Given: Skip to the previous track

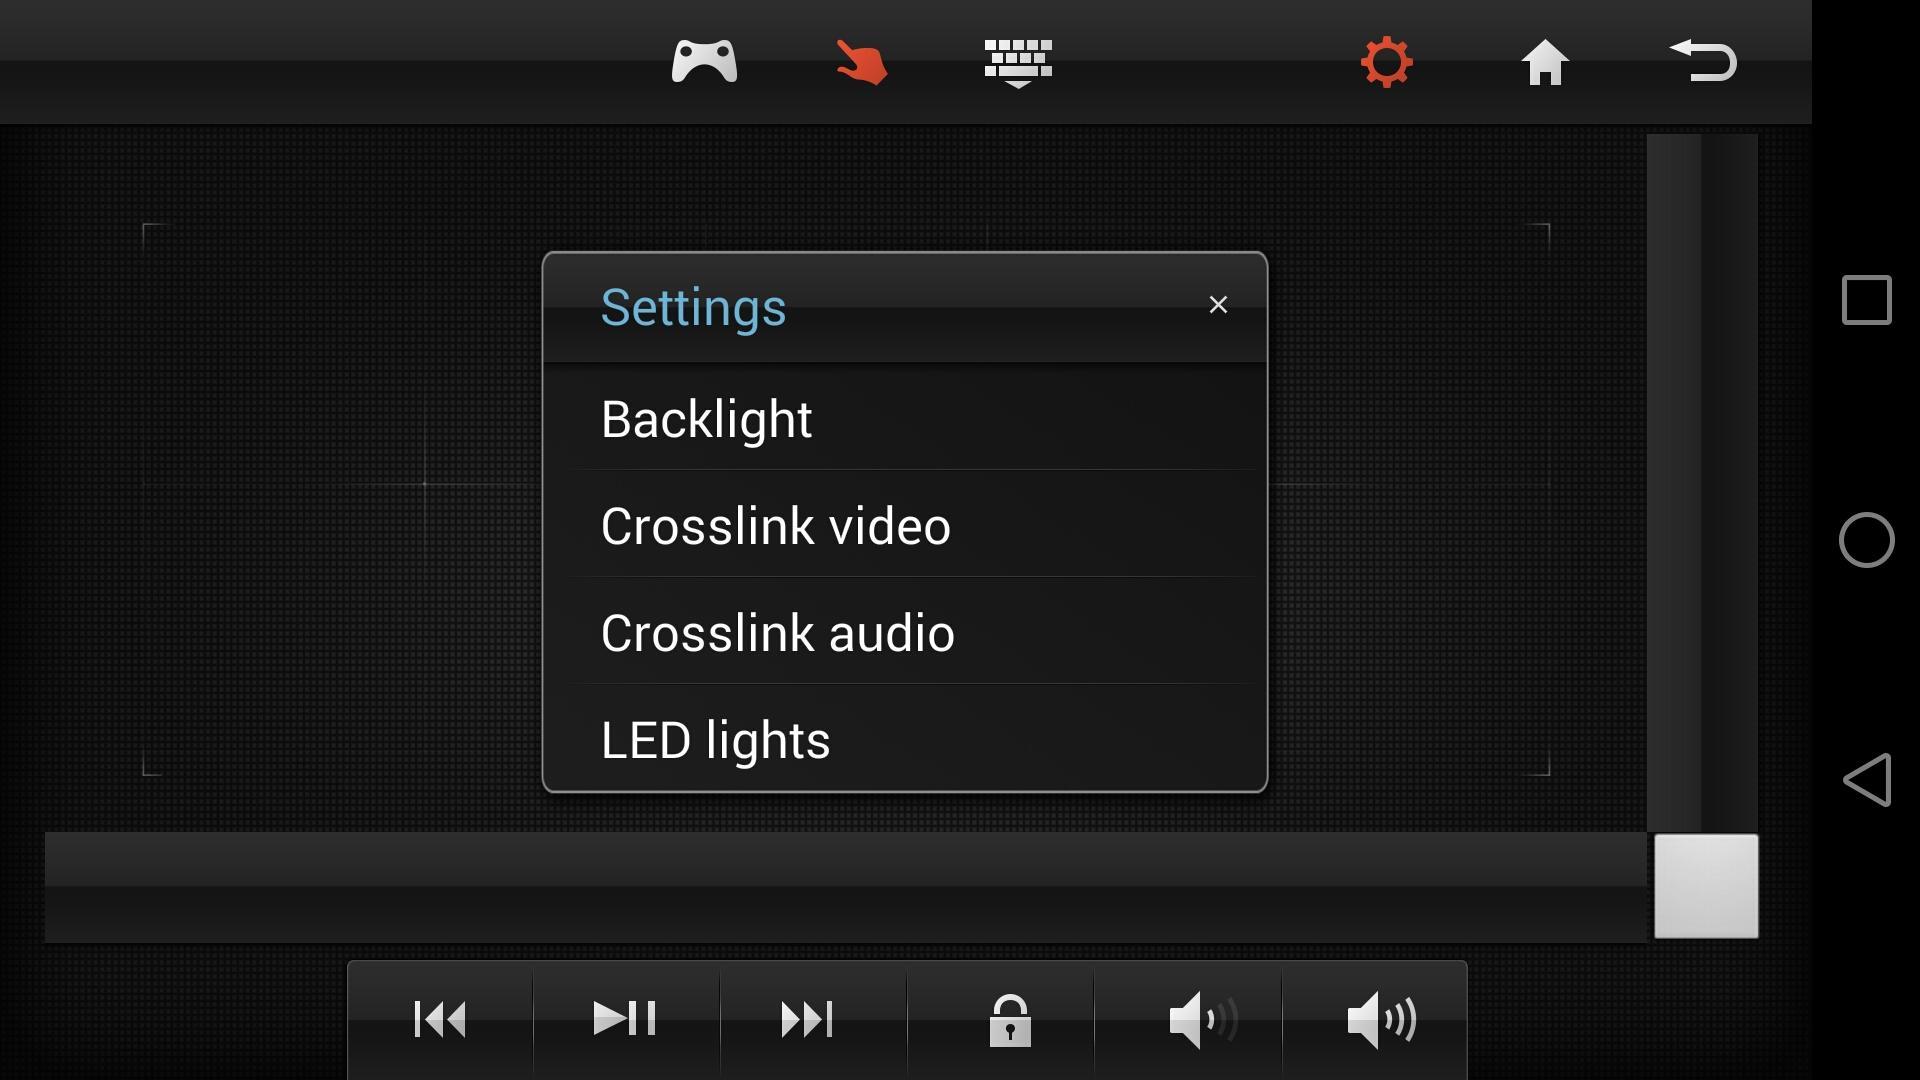Looking at the screenshot, I should point(440,1019).
